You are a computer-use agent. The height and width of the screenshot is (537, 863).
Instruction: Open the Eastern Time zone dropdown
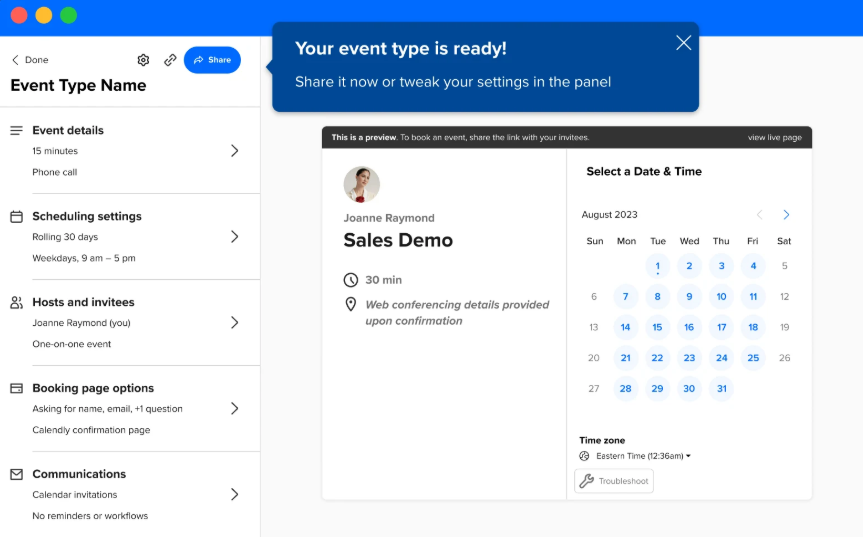(x=643, y=456)
